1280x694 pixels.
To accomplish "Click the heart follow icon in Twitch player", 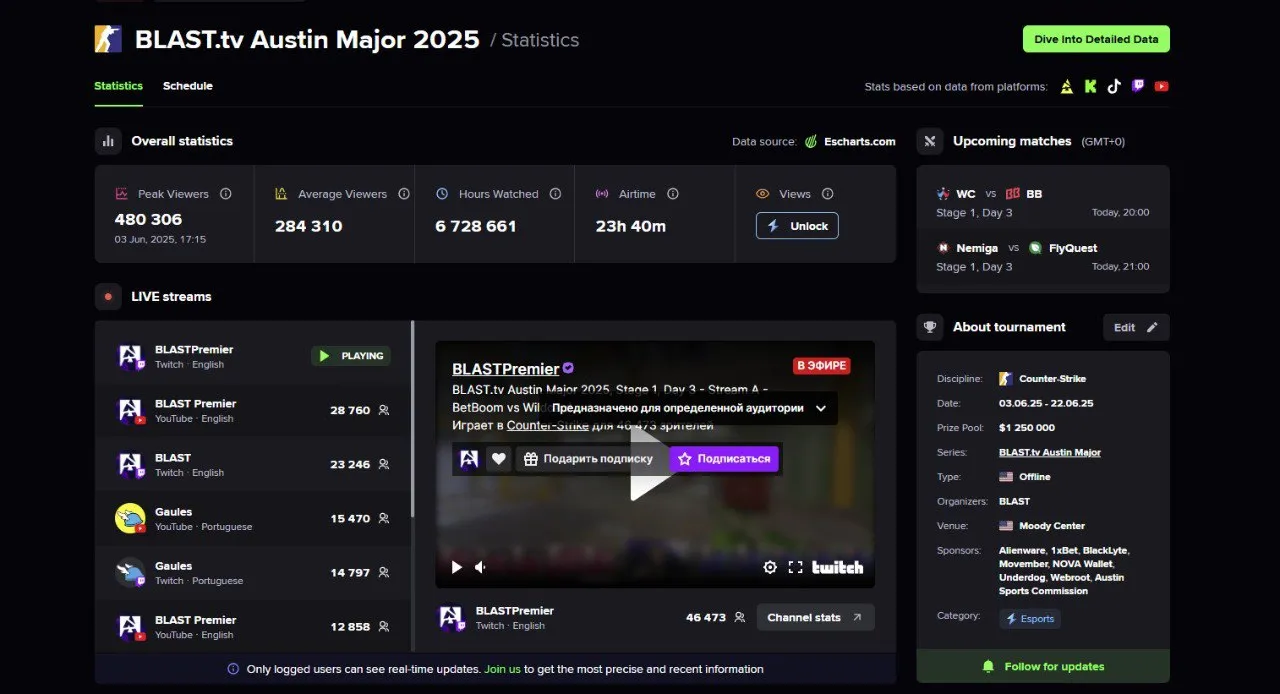I will pos(498,459).
